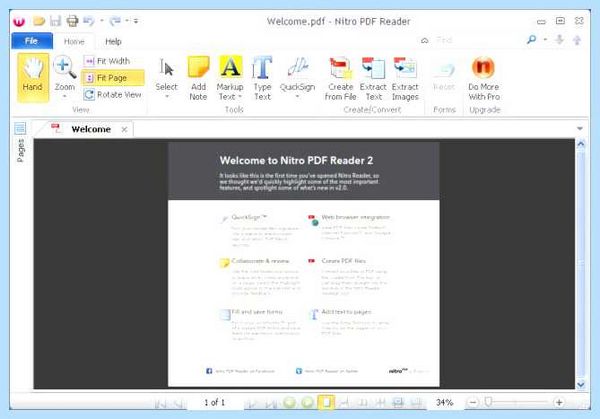Open the document tab list dropdown
This screenshot has height=419, width=600.
580,129
